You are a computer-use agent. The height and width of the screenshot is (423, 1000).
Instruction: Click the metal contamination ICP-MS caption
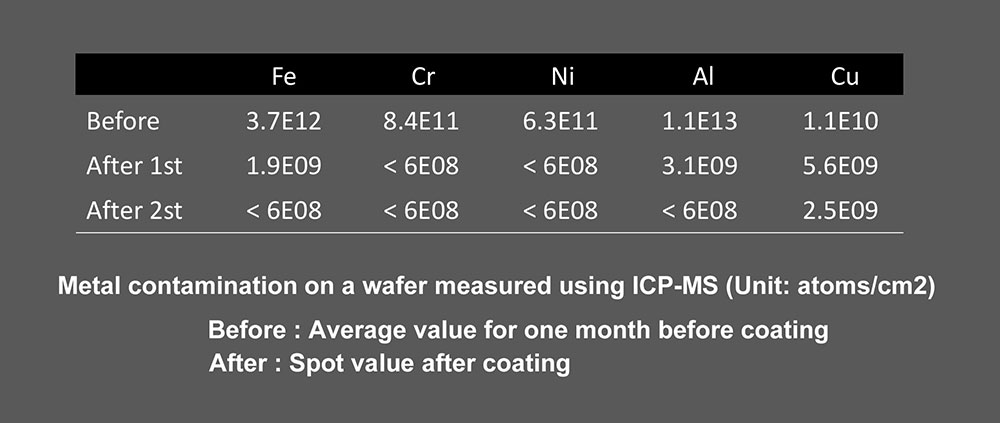pos(497,287)
